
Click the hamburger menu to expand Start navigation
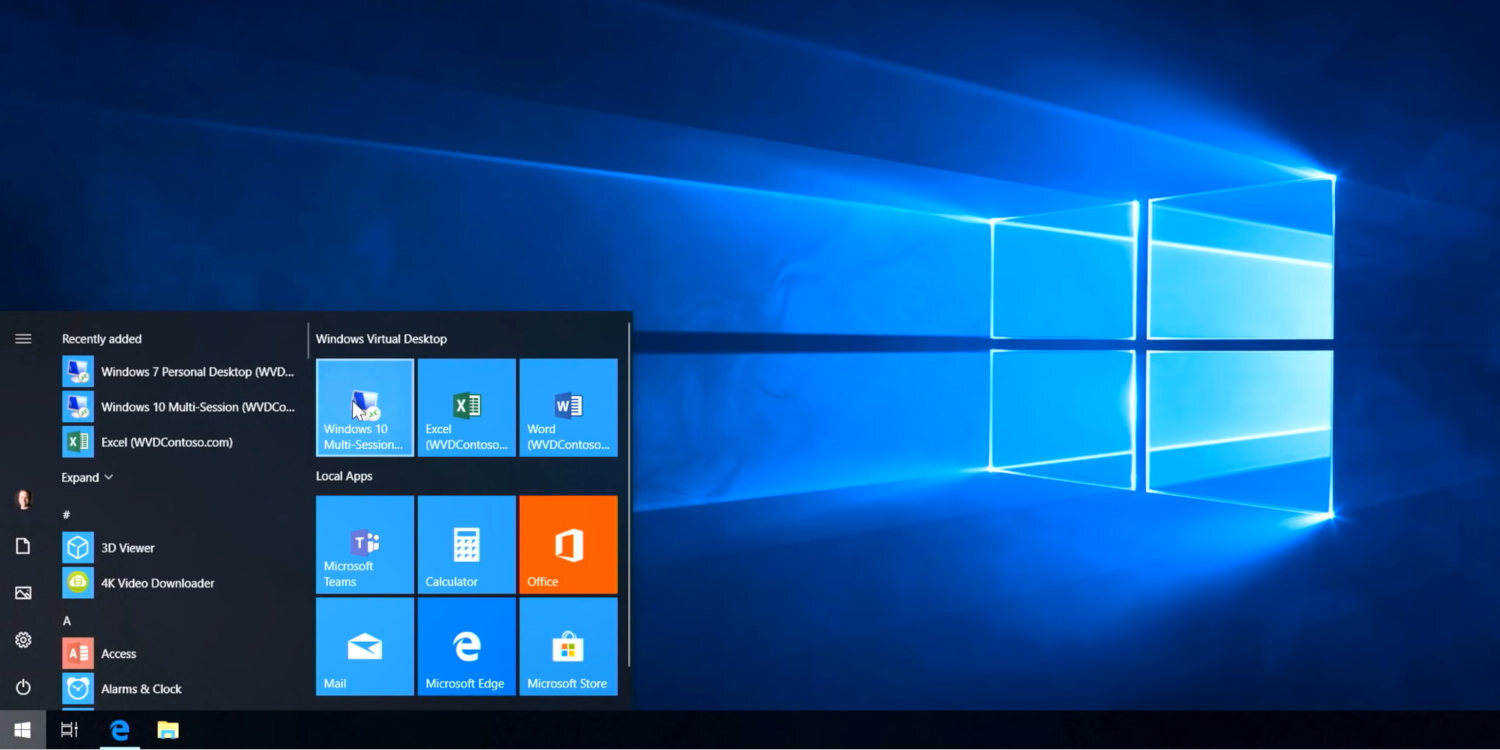coord(22,338)
